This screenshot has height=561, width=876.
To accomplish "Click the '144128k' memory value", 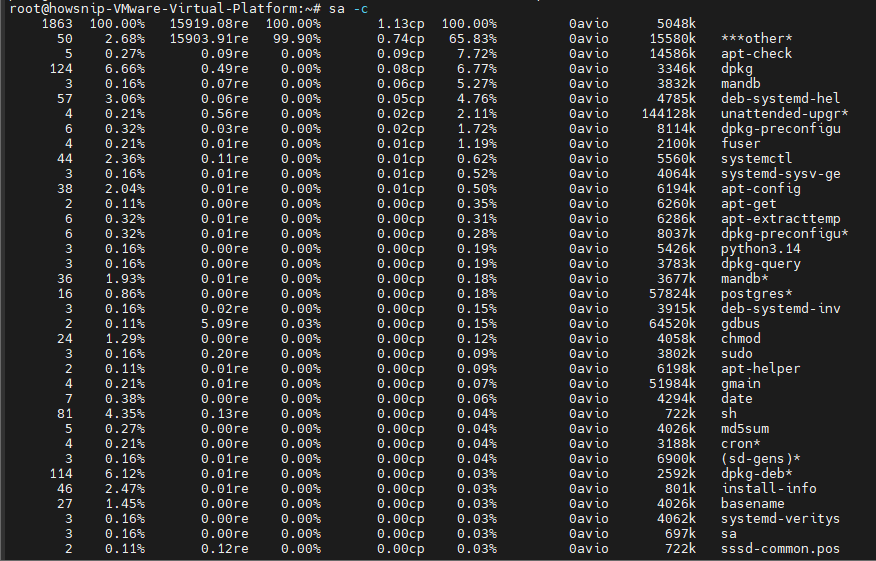I will (669, 113).
